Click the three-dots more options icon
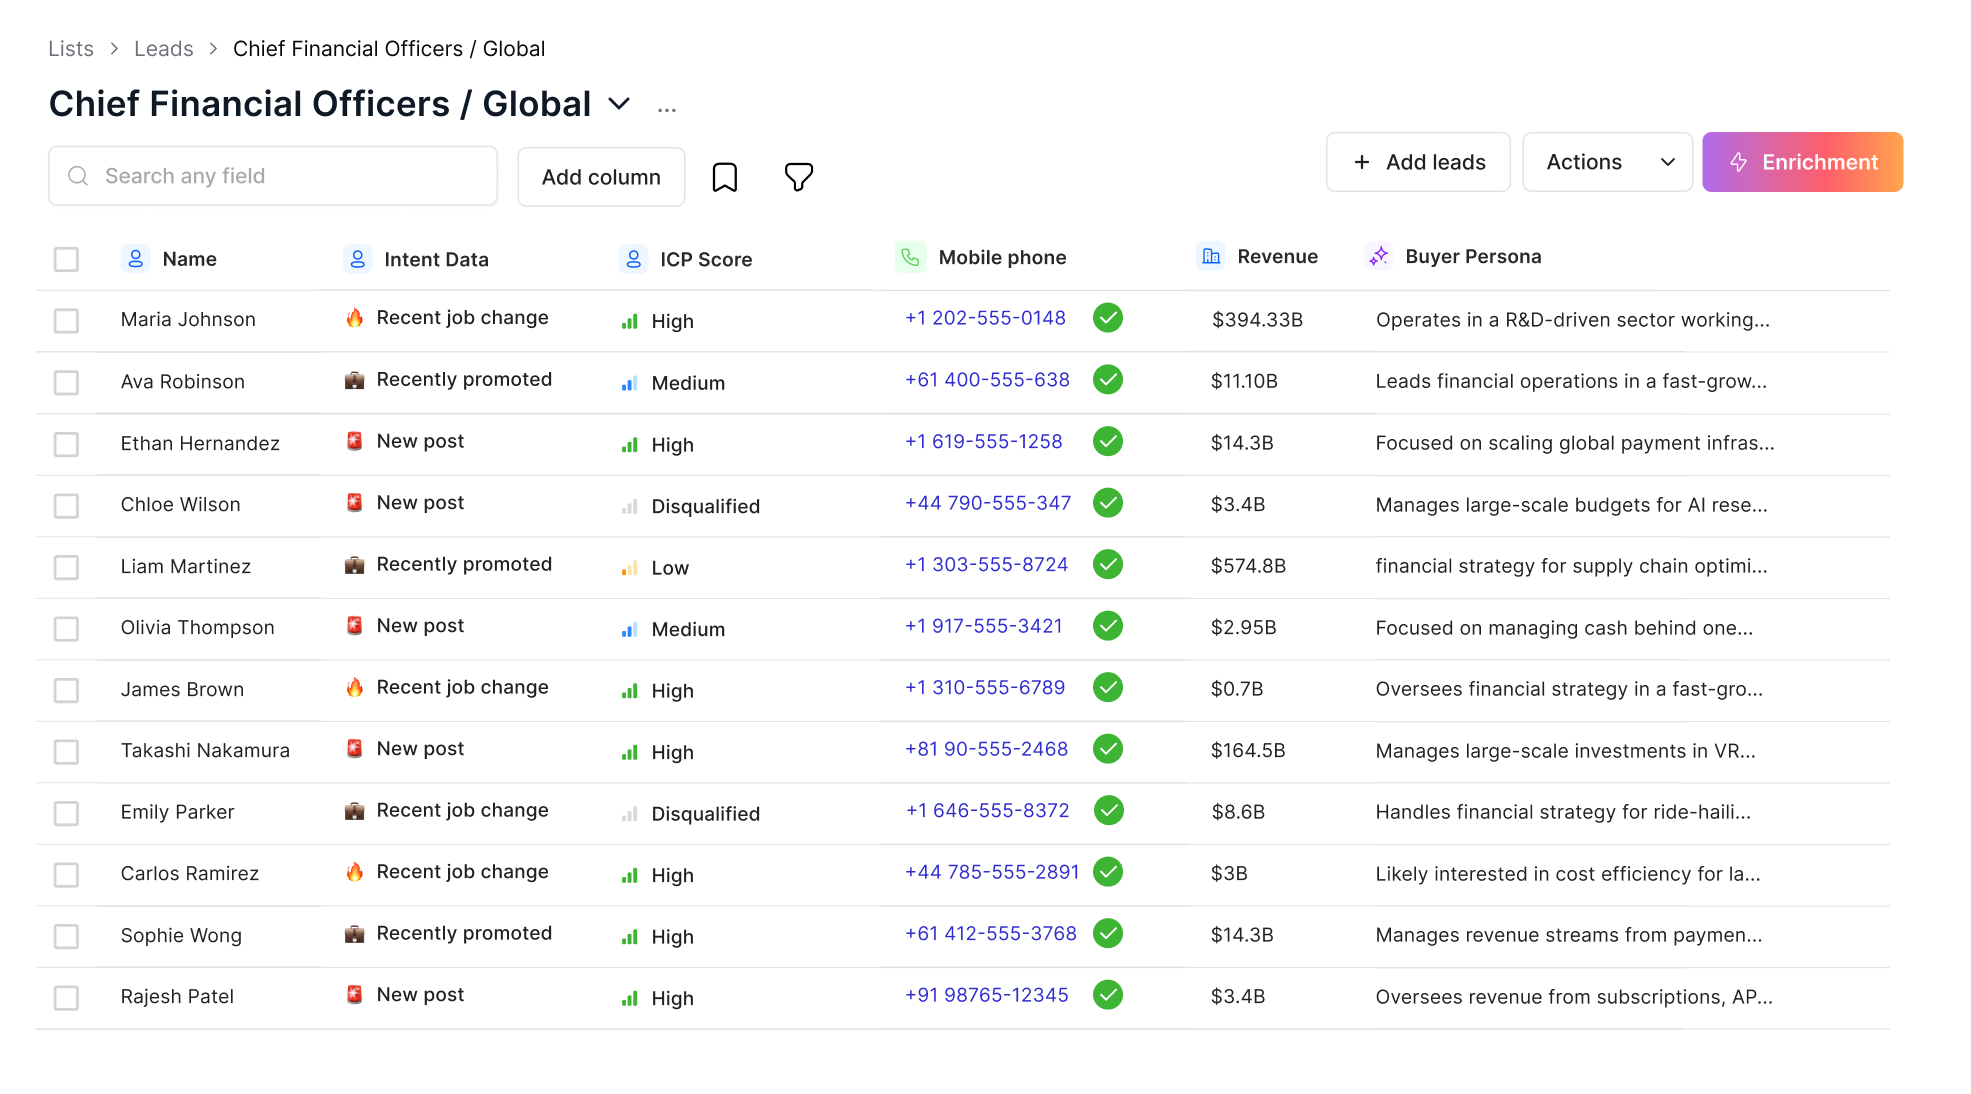Viewport: 1971px width, 1094px height. pos(667,109)
